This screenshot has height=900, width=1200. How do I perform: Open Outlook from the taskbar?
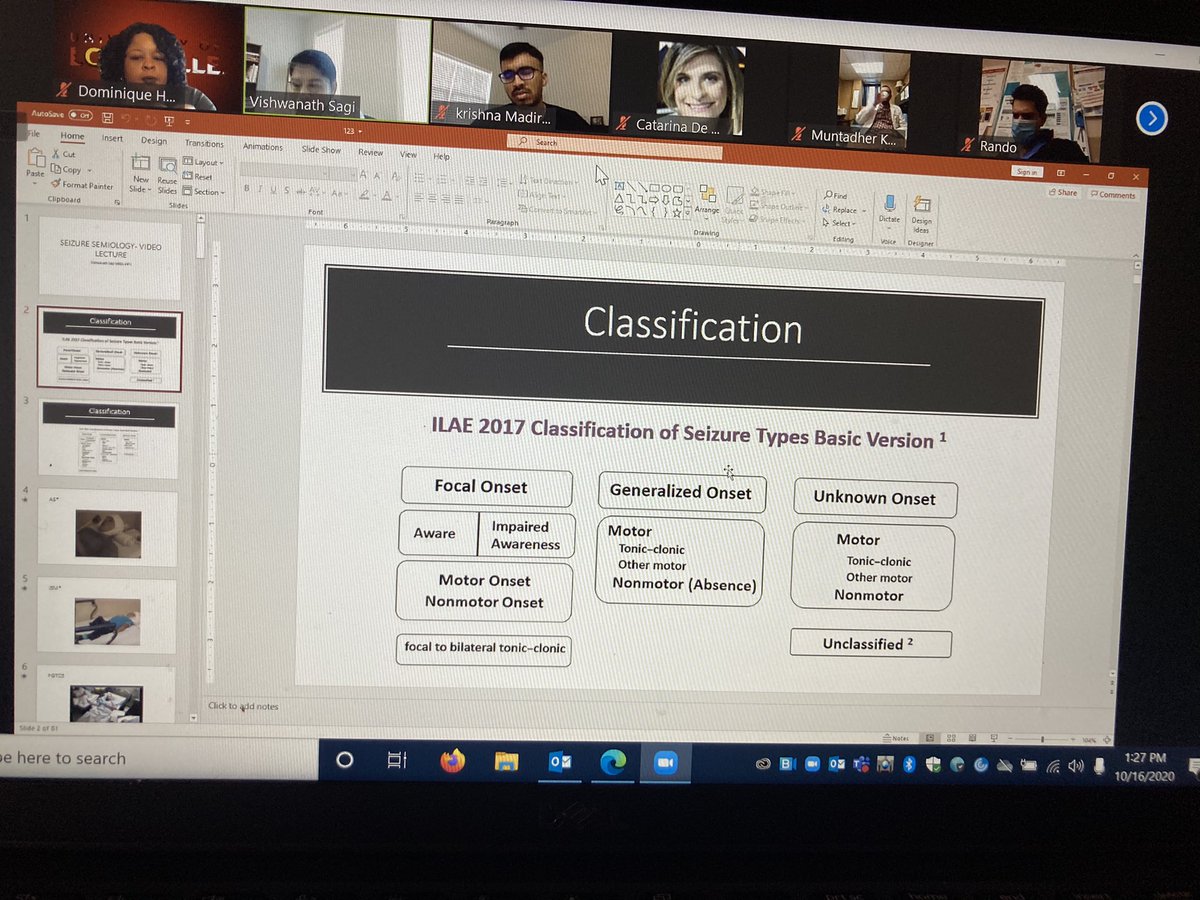pyautogui.click(x=561, y=763)
